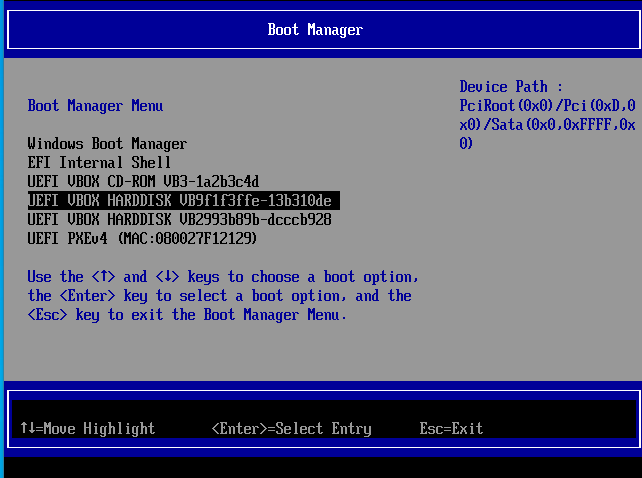642x478 pixels.
Task: Choose EFI Internal Shell boot option
Action: click(99, 163)
